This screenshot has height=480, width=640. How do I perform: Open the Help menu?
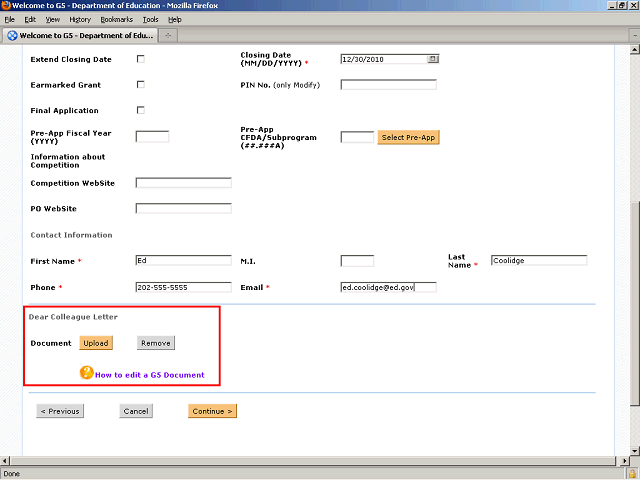[175, 20]
